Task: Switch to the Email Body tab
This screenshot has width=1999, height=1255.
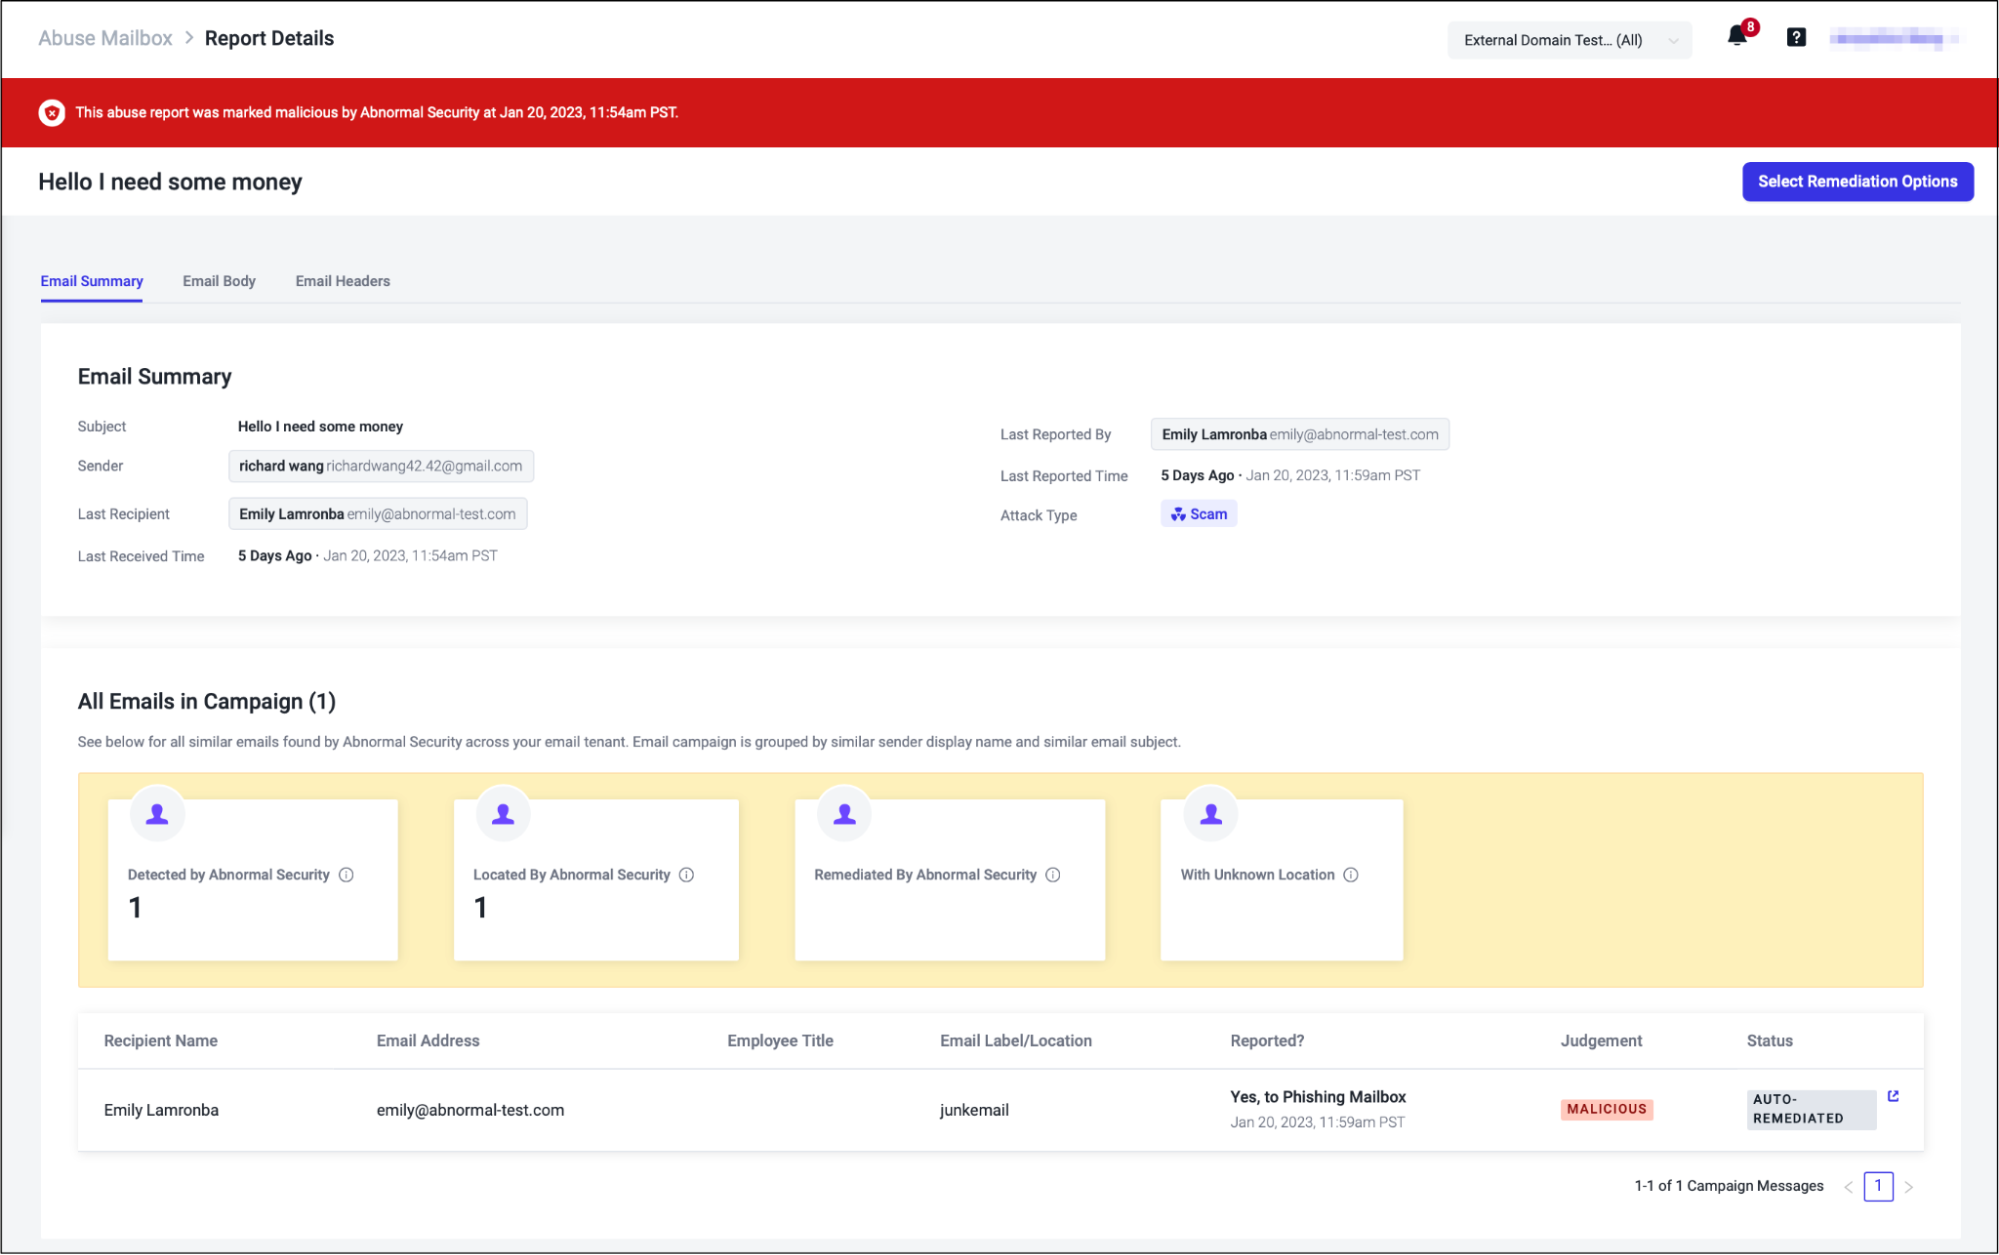Action: 219,281
